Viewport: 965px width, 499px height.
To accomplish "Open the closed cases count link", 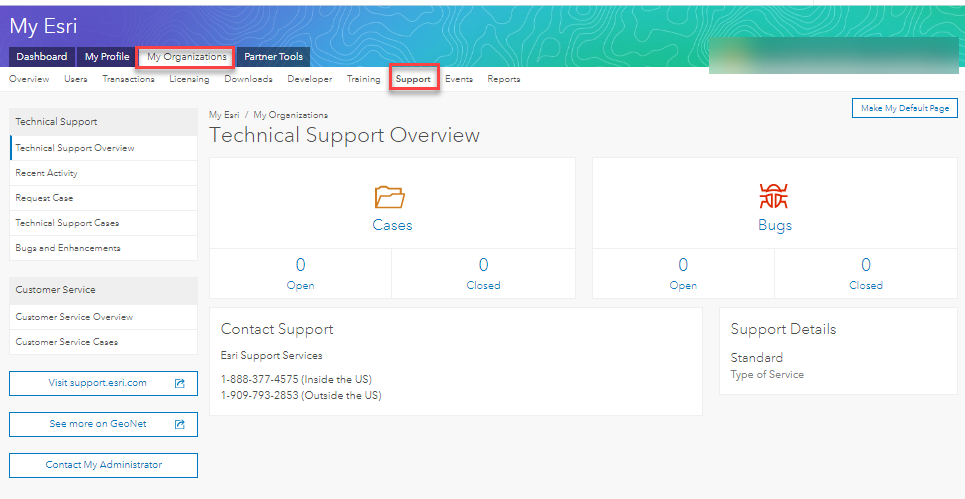I will 483,273.
